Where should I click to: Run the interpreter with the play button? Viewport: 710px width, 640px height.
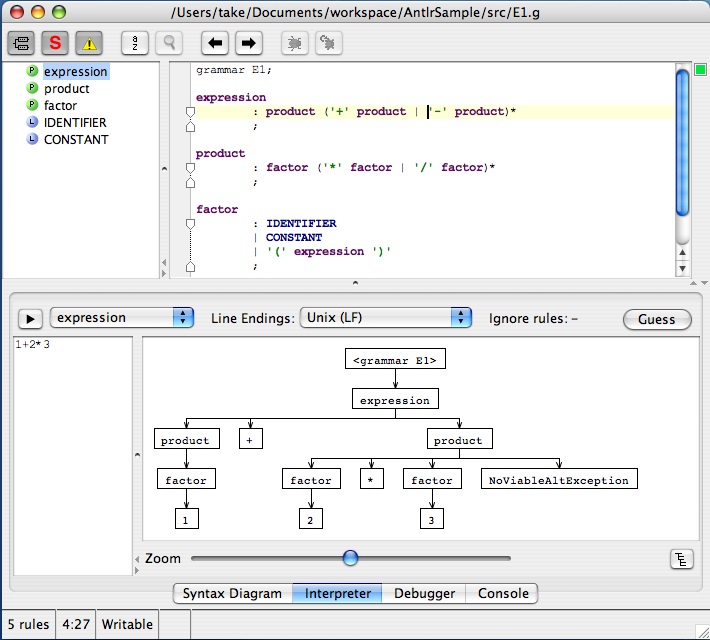point(30,318)
